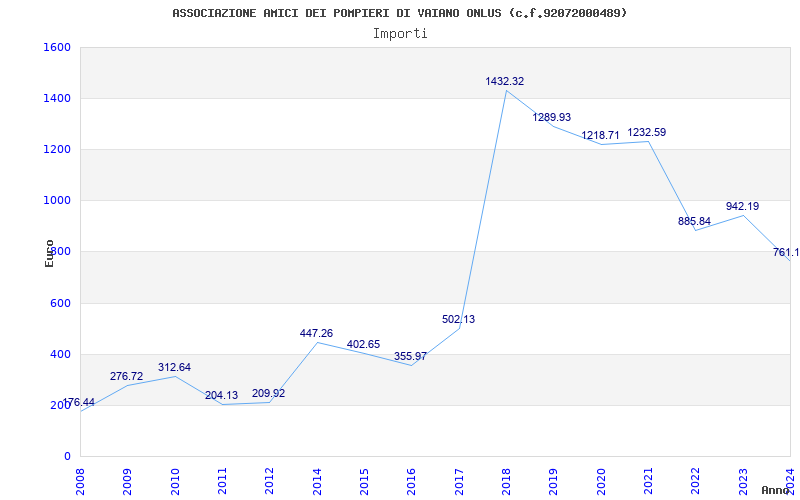The height and width of the screenshot is (500, 800).
Task: Click the Importi subtitle
Action: [400, 34]
